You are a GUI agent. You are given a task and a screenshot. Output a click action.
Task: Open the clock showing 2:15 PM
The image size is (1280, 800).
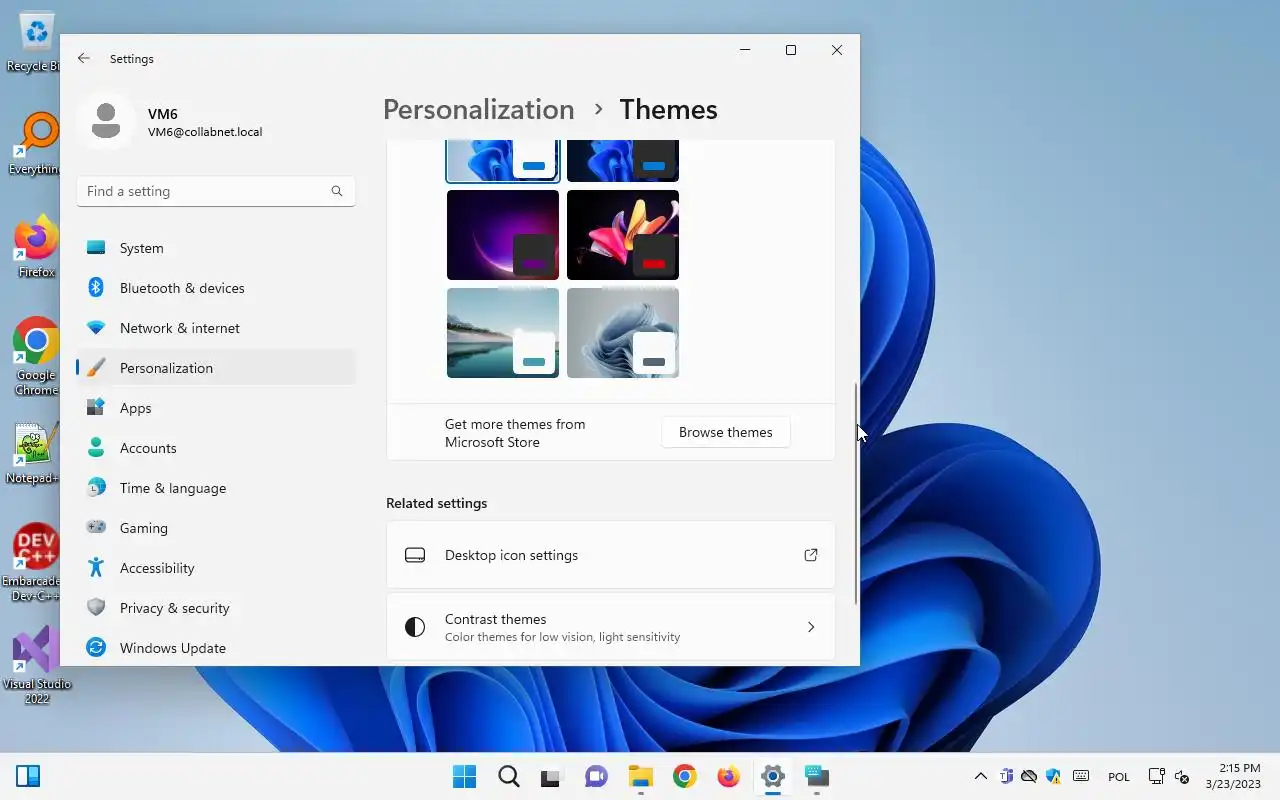[x=1232, y=777]
